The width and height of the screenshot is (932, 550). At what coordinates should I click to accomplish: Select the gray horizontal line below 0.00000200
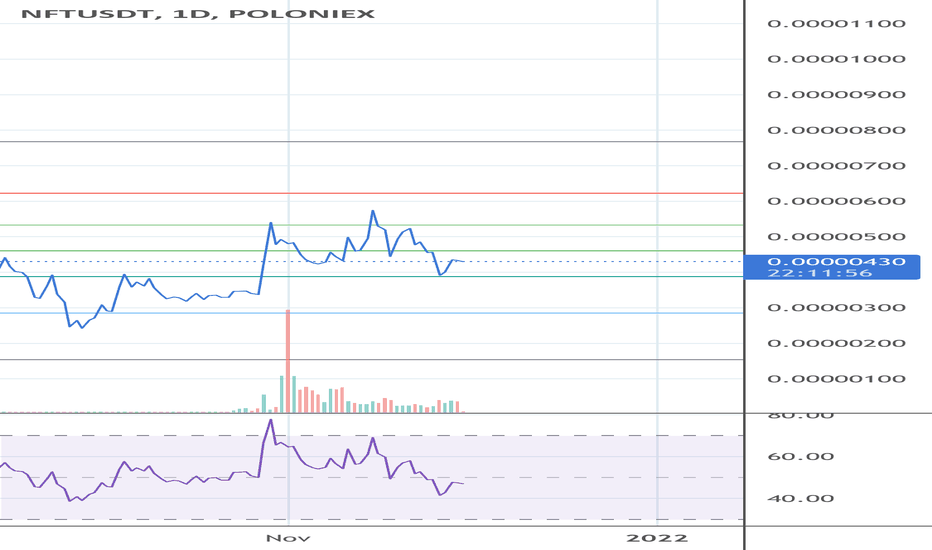coord(371,360)
